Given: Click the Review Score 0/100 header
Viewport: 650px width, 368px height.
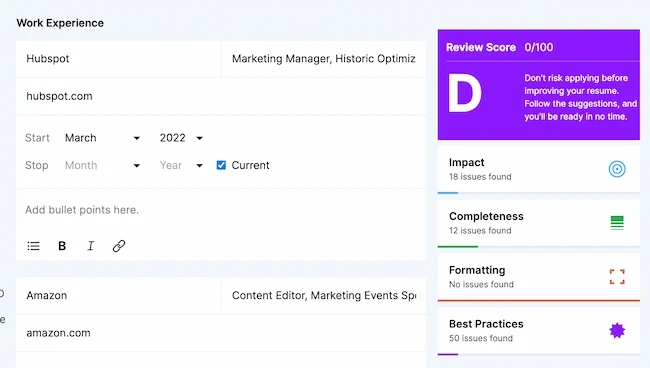Looking at the screenshot, I should (x=500, y=47).
